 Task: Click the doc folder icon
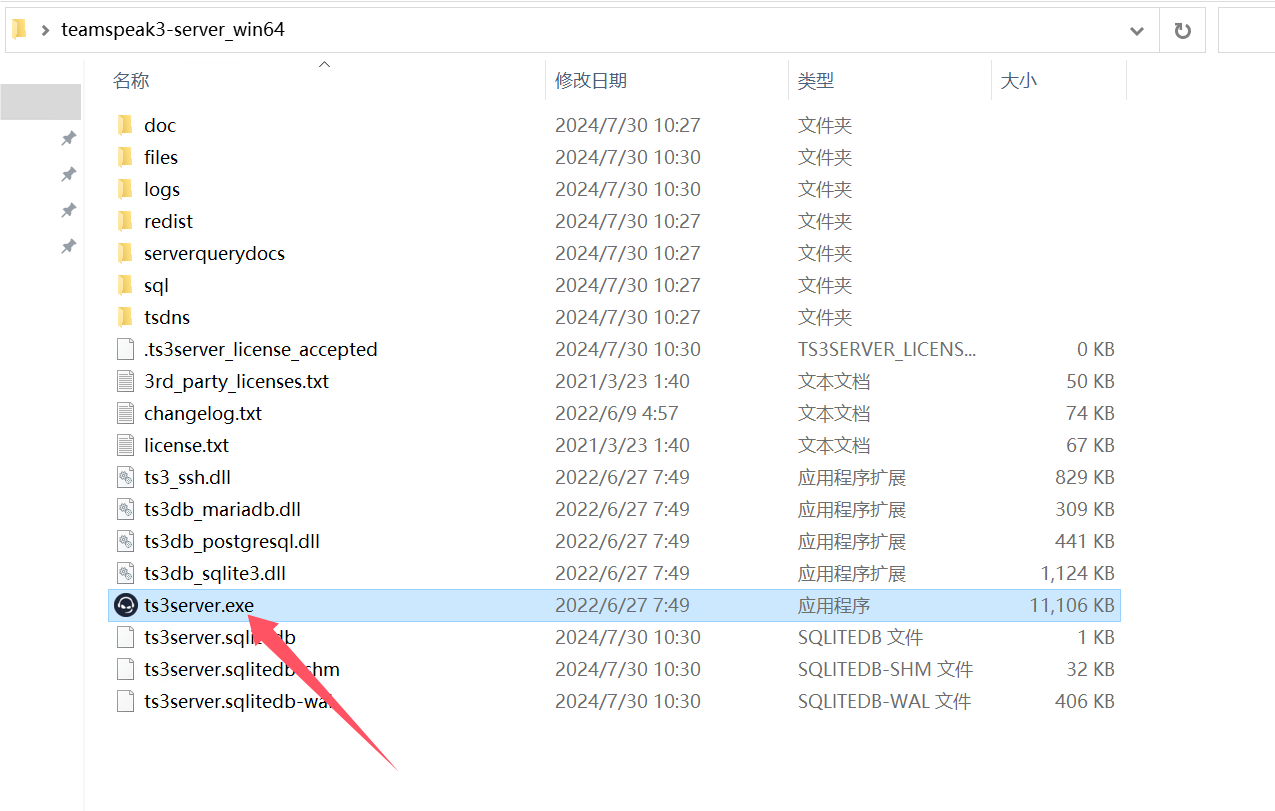pos(125,125)
